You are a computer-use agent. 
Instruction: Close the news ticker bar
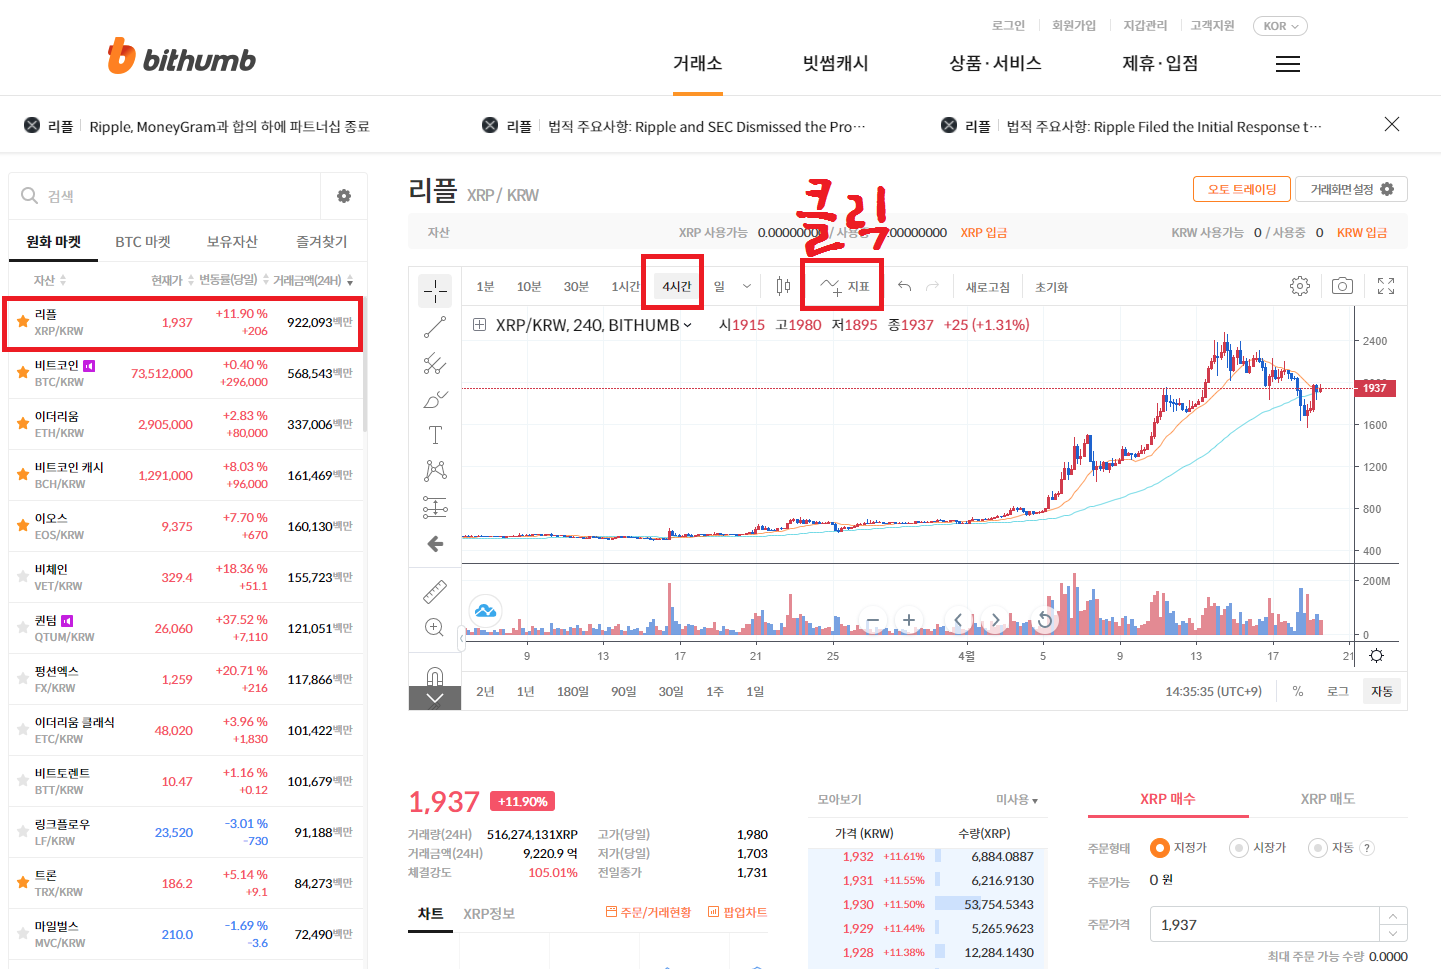click(1392, 124)
